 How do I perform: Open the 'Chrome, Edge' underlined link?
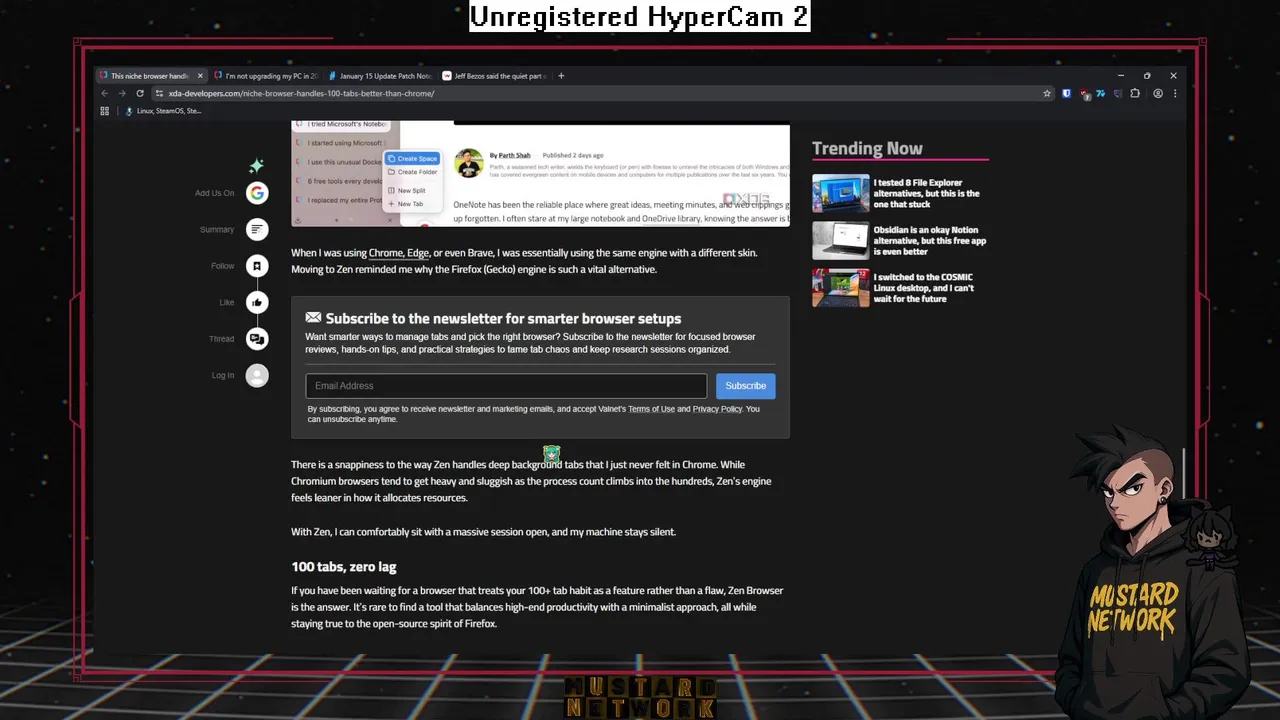398,253
